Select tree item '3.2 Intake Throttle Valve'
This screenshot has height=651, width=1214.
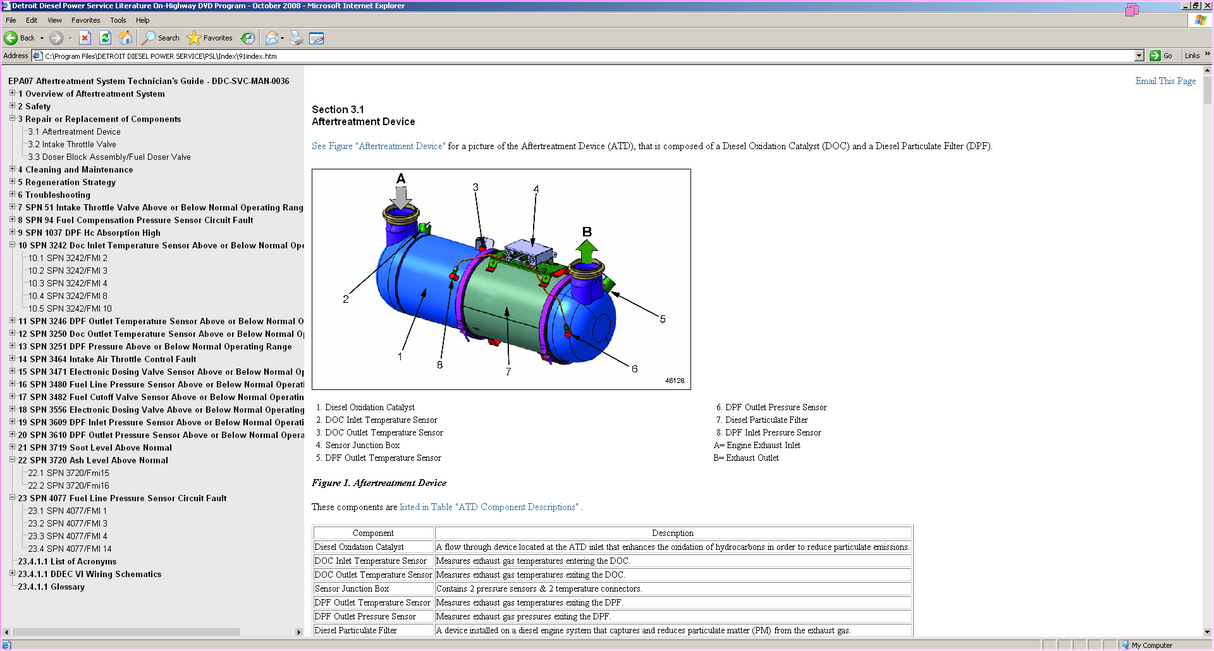click(73, 143)
